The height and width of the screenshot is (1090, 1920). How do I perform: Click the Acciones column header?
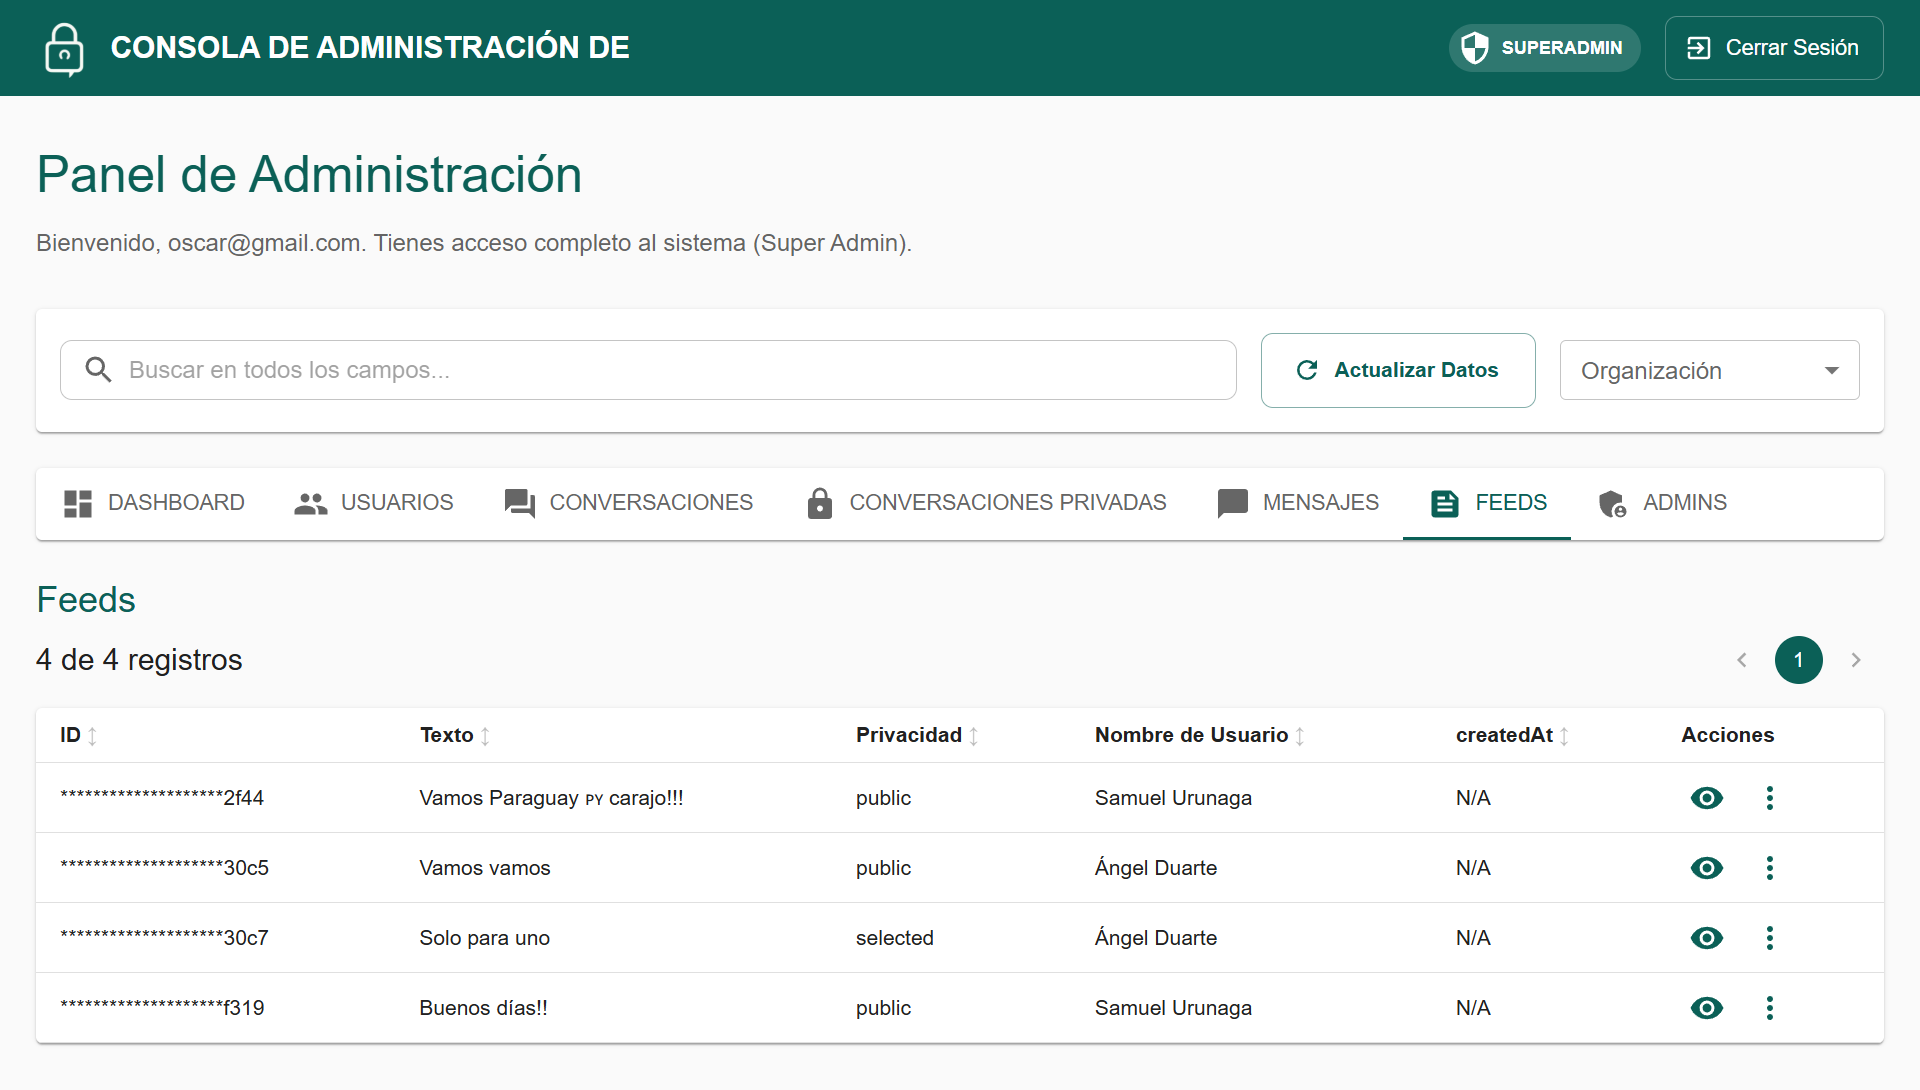click(x=1728, y=735)
